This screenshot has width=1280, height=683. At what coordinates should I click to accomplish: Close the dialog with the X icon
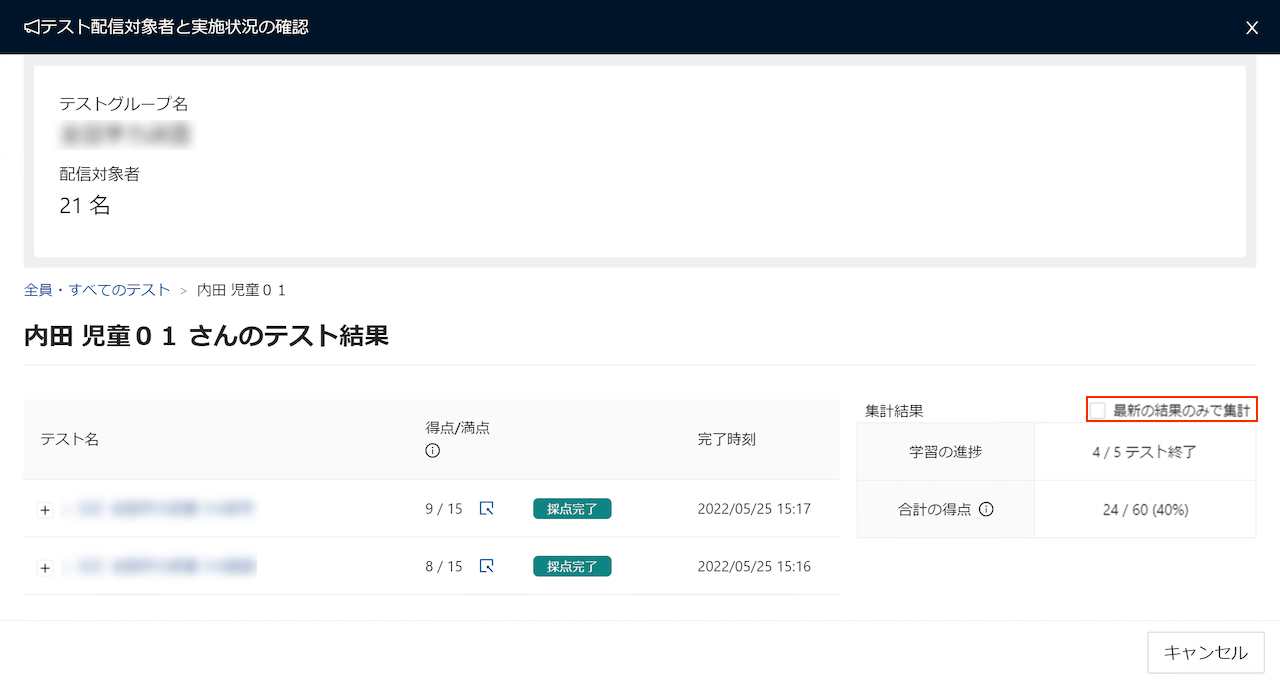point(1252,28)
